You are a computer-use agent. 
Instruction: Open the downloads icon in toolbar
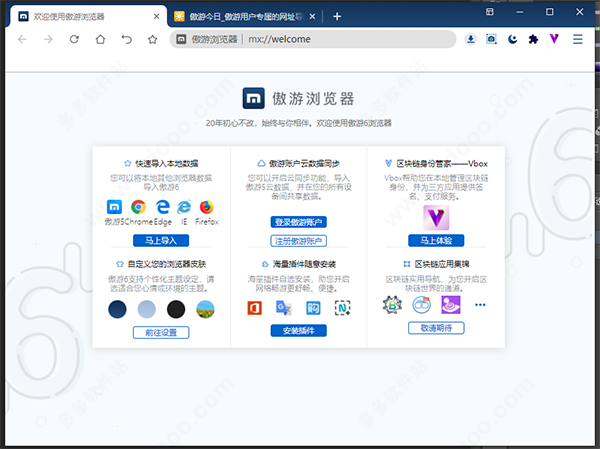point(471,39)
